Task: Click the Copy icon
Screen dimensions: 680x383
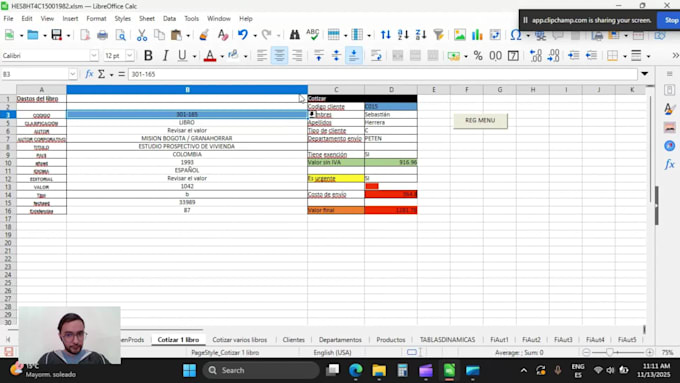Action: [x=159, y=35]
